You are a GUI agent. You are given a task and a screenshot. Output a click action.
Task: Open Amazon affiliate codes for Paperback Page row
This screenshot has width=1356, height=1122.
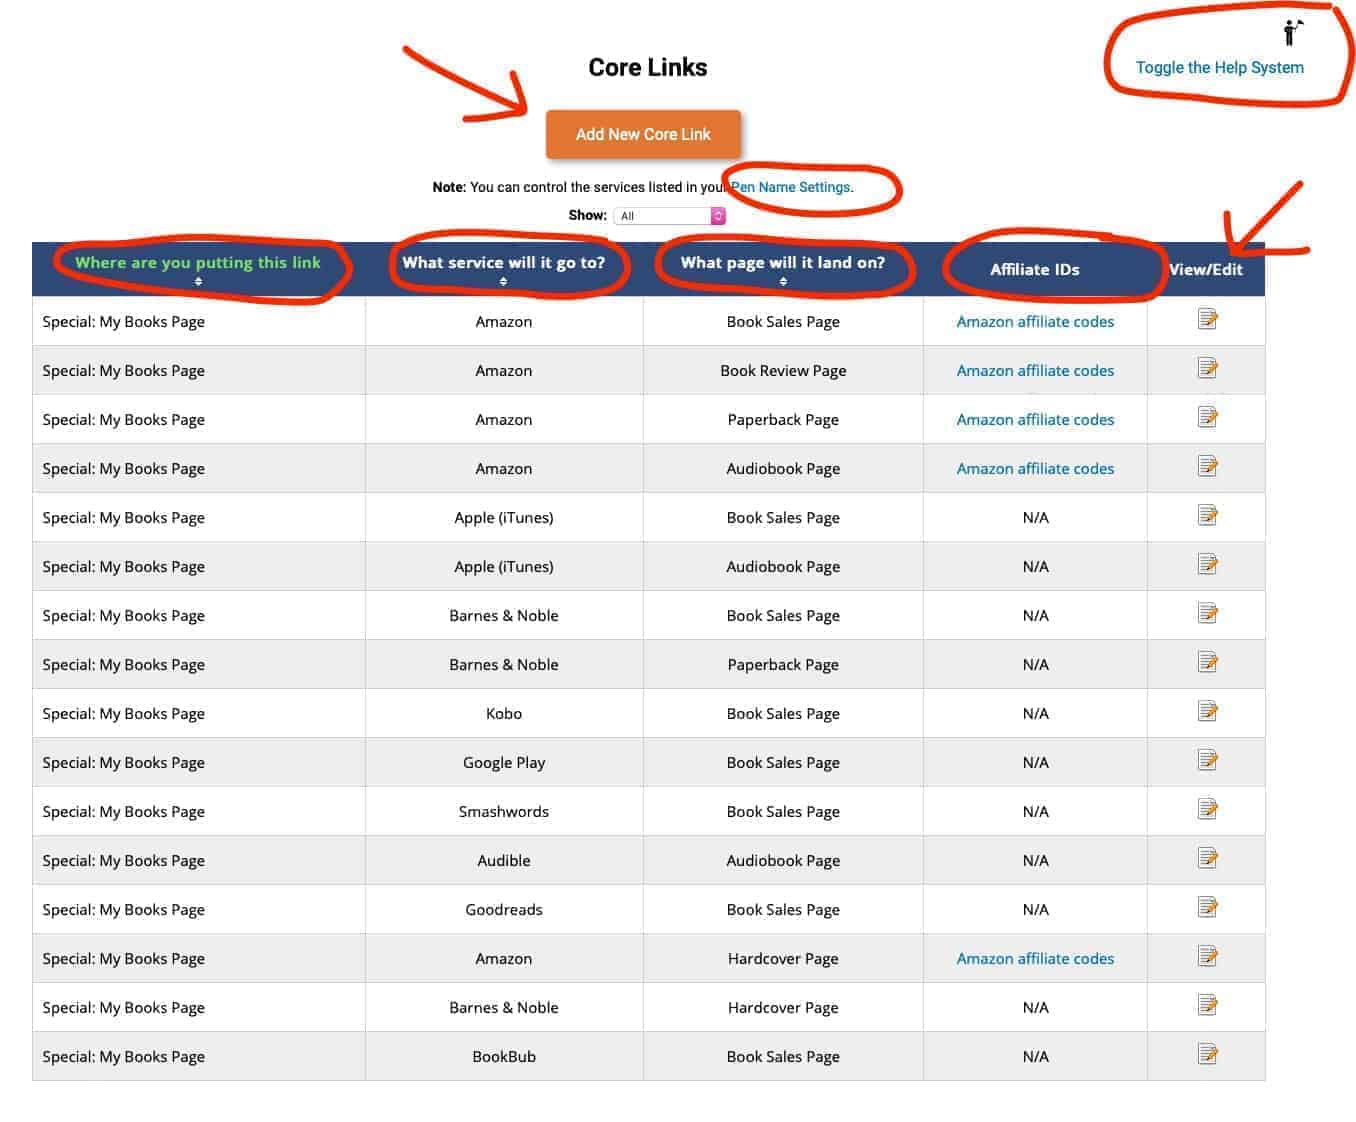[x=1035, y=420]
